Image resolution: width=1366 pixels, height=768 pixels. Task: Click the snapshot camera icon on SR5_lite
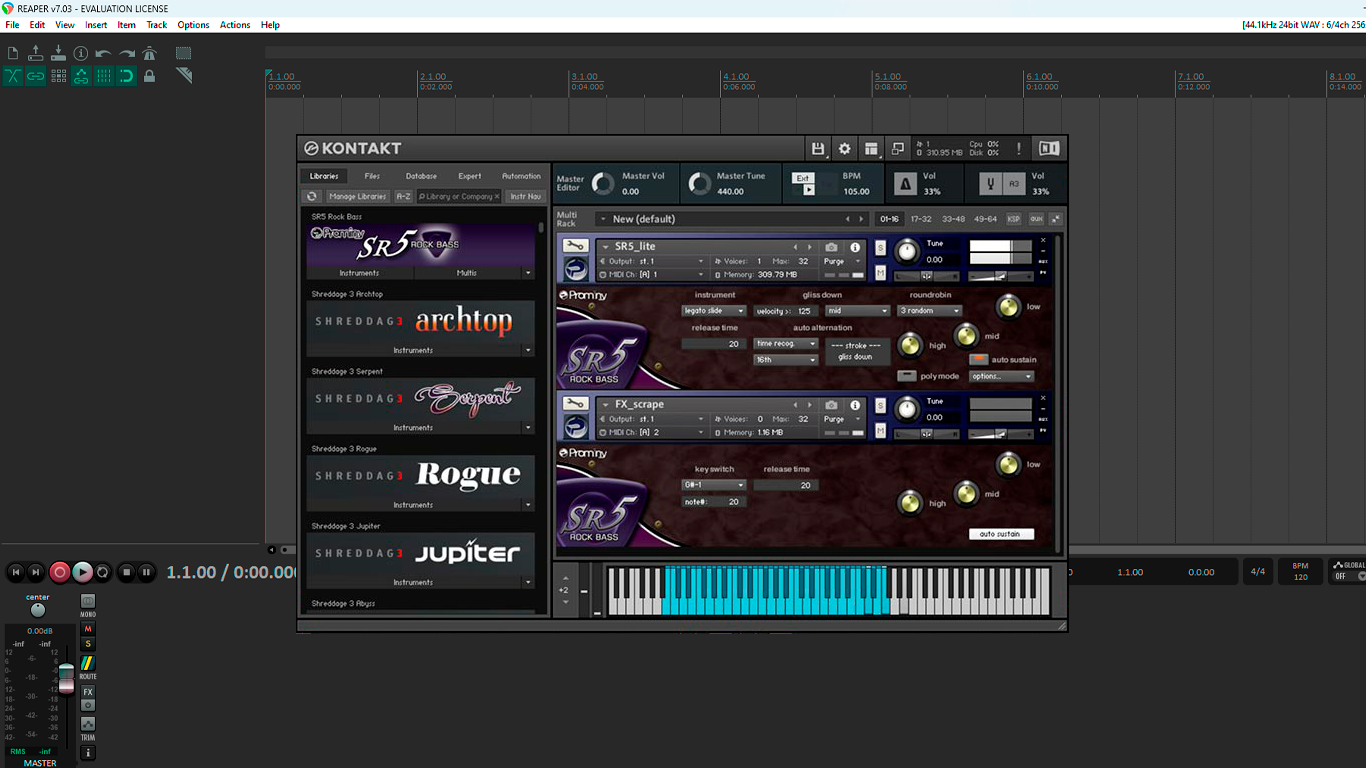pos(831,247)
